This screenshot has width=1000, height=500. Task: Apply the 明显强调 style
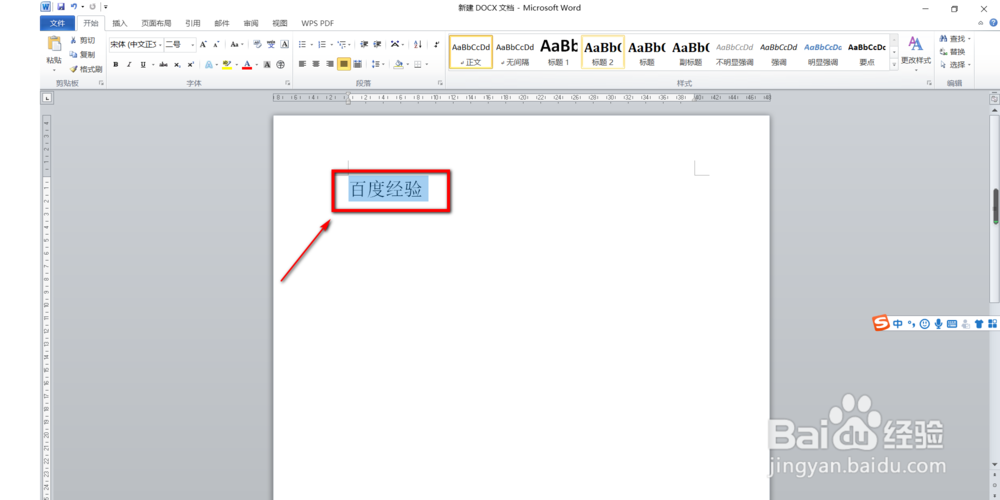pos(823,52)
